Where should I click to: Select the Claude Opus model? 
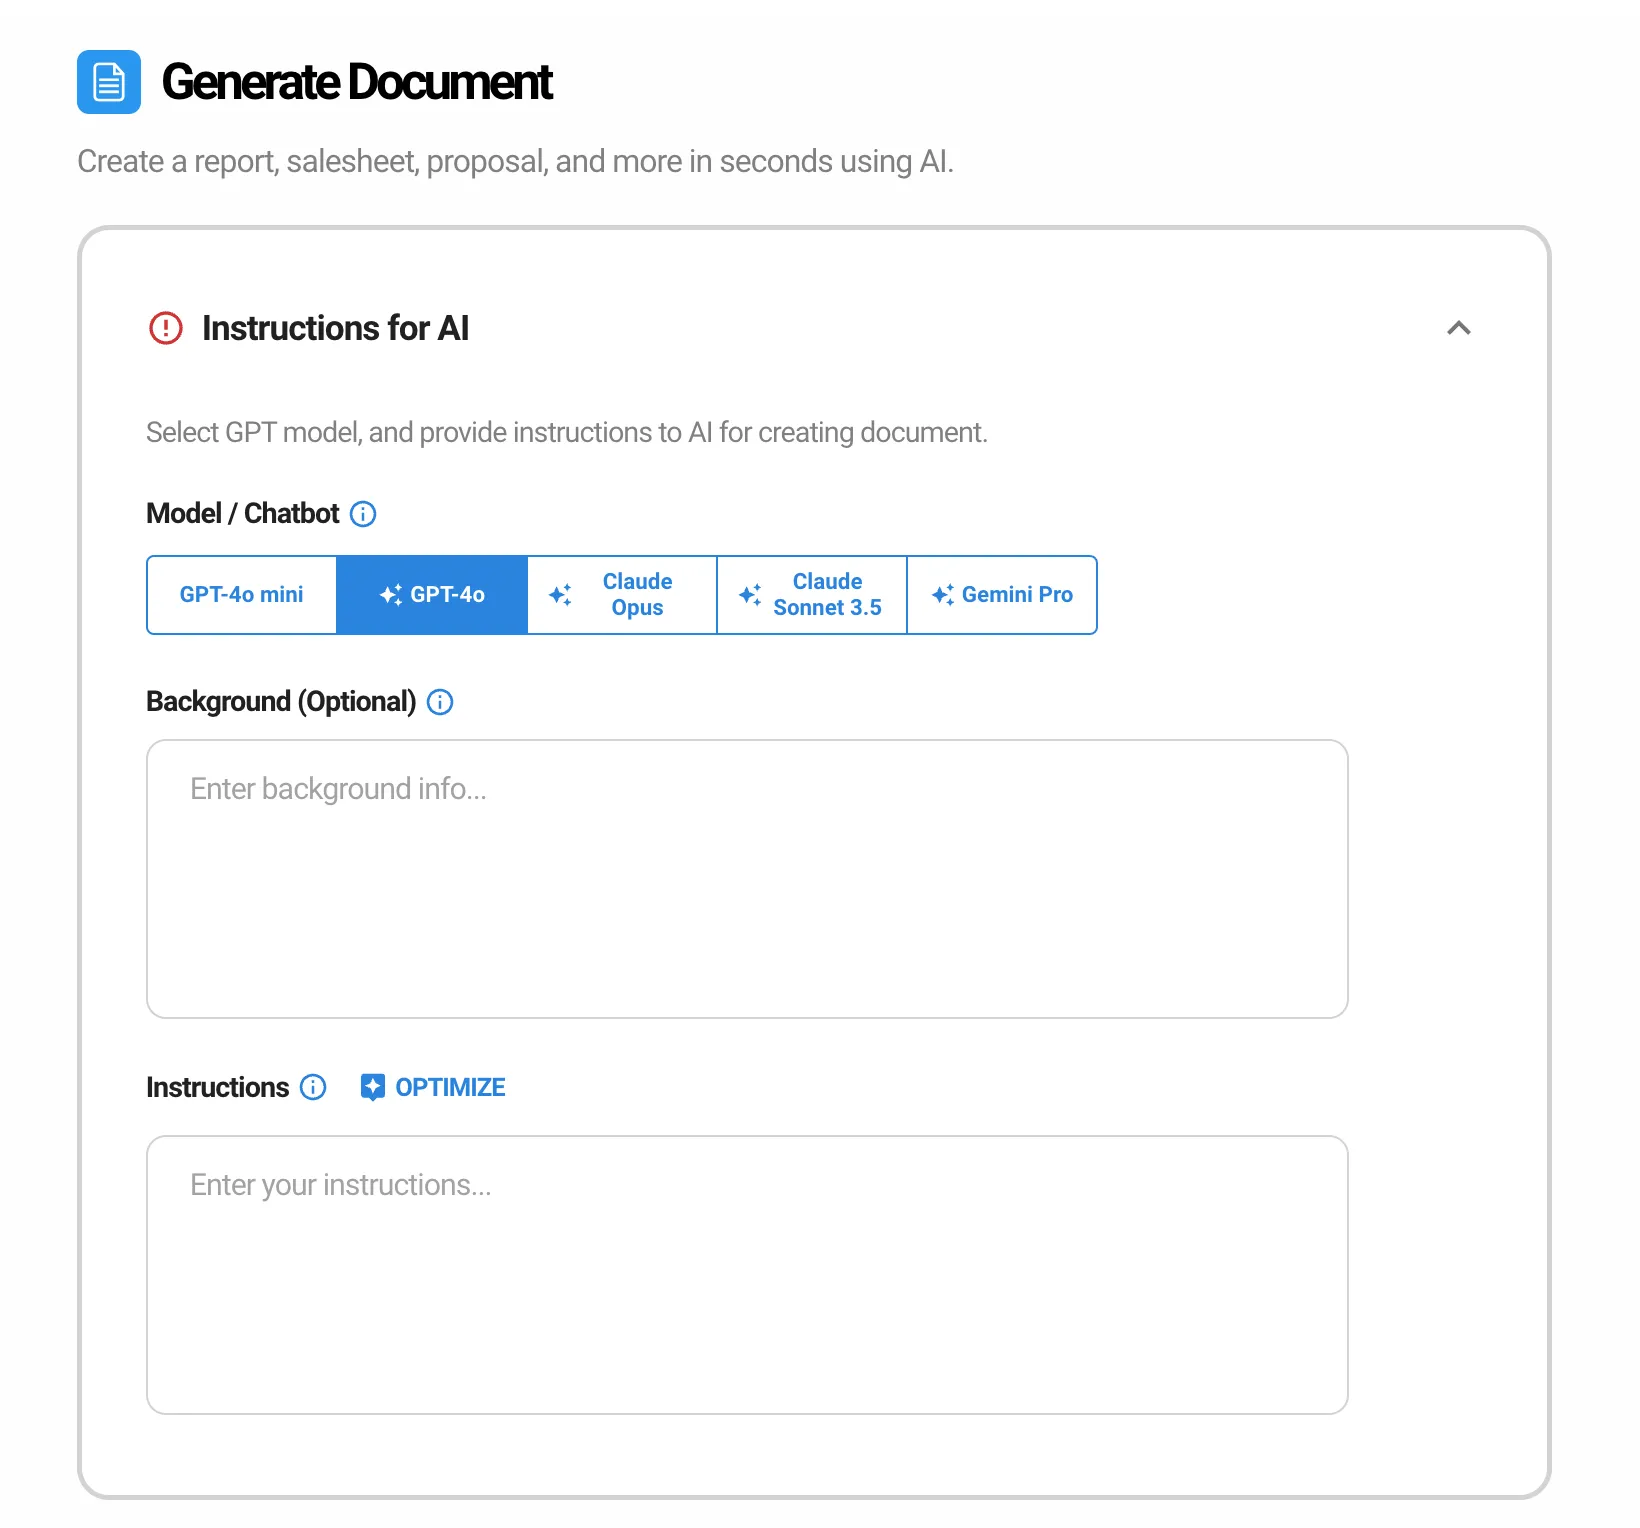(x=621, y=594)
